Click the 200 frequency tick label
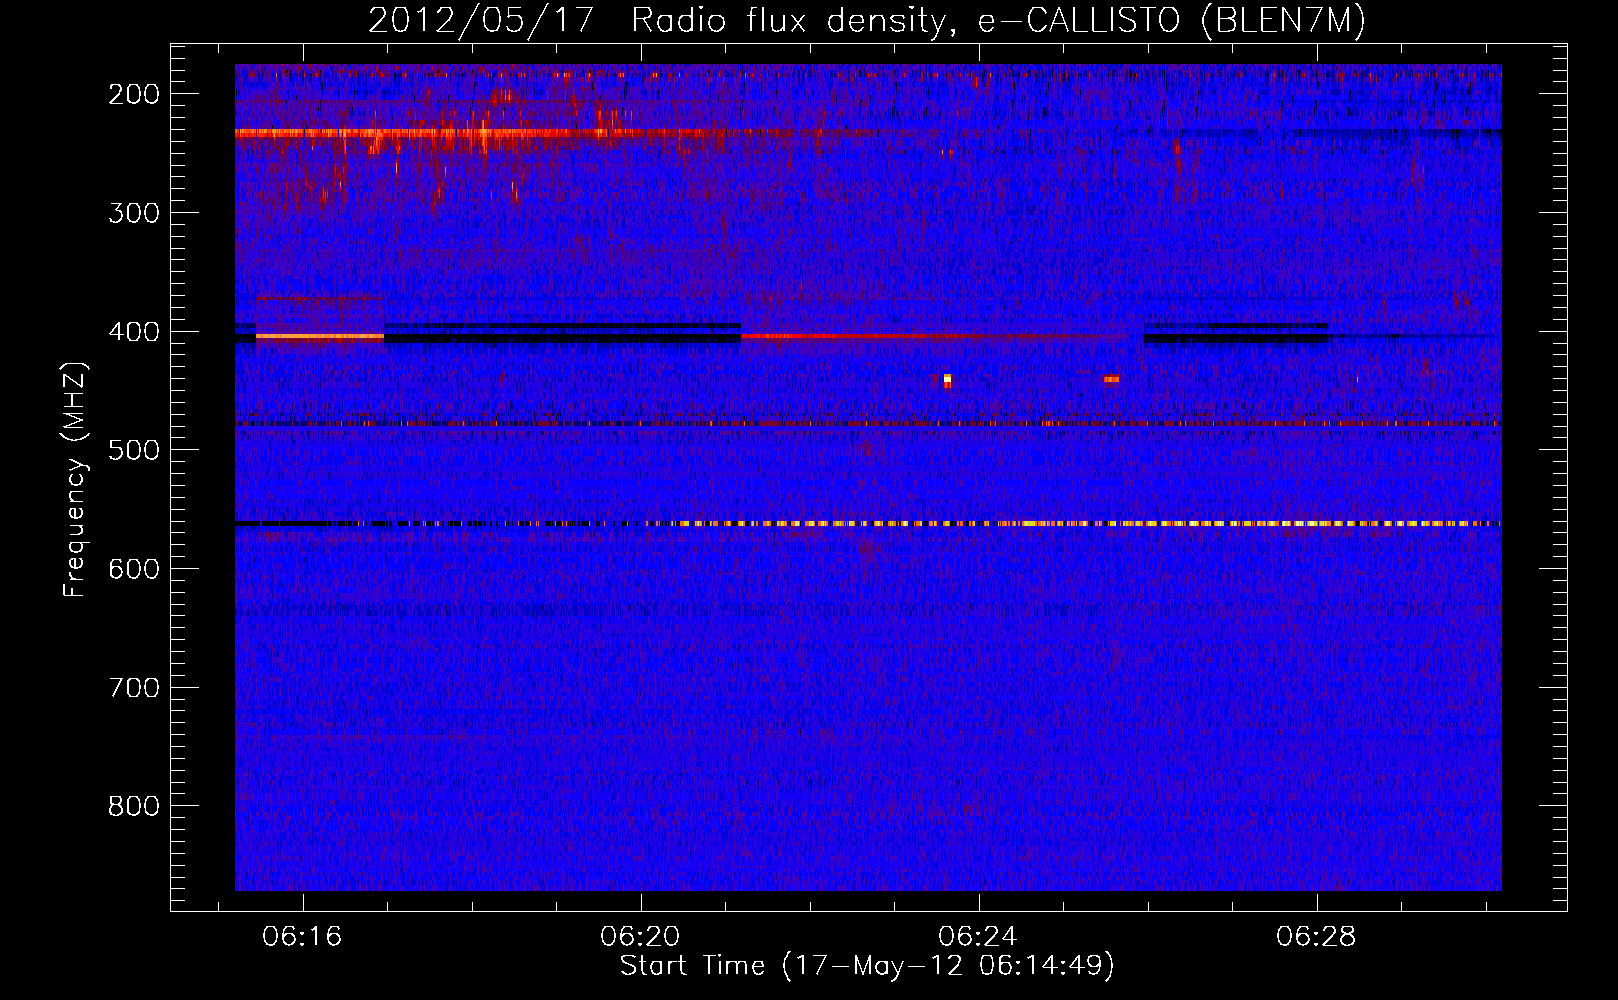 coord(134,94)
